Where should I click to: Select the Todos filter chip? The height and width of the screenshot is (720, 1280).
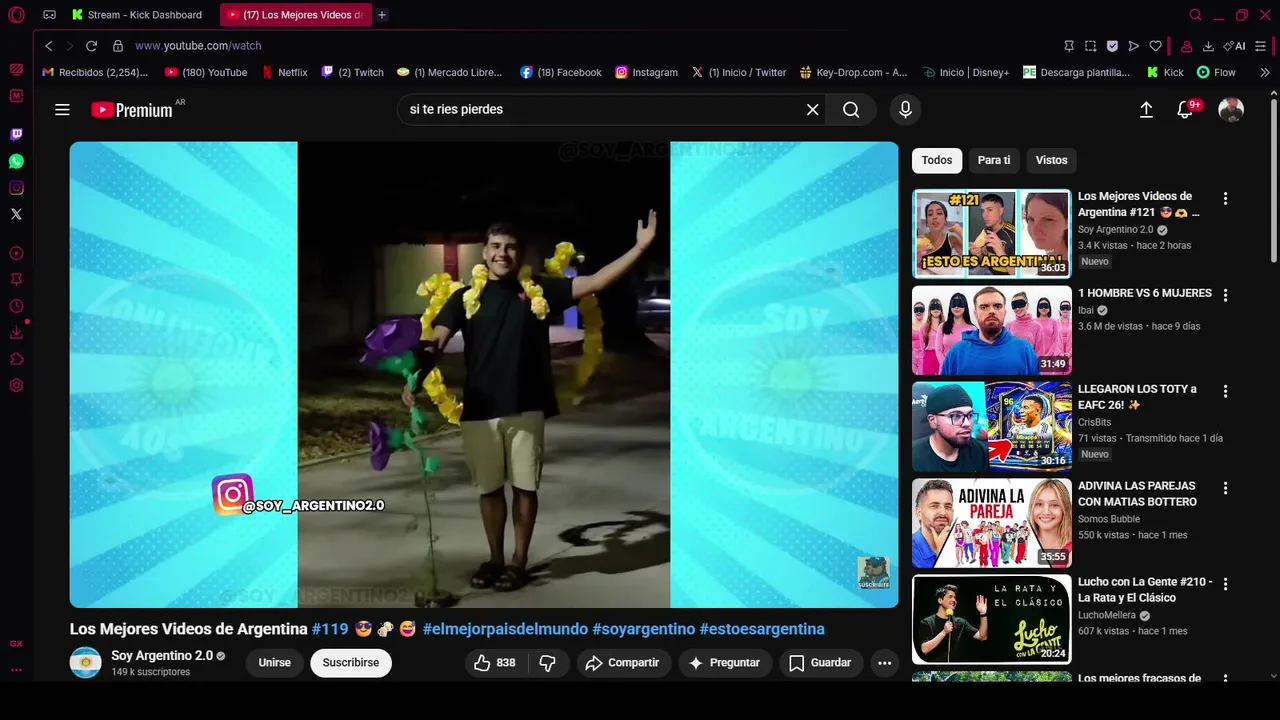pos(937,161)
